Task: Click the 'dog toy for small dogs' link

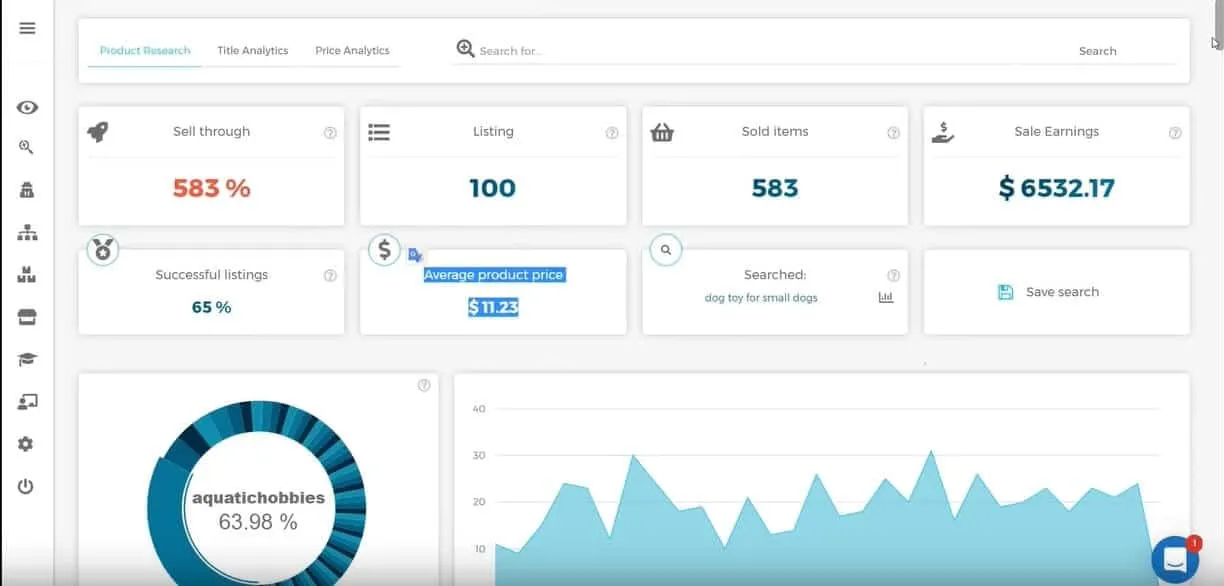Action: (x=761, y=298)
